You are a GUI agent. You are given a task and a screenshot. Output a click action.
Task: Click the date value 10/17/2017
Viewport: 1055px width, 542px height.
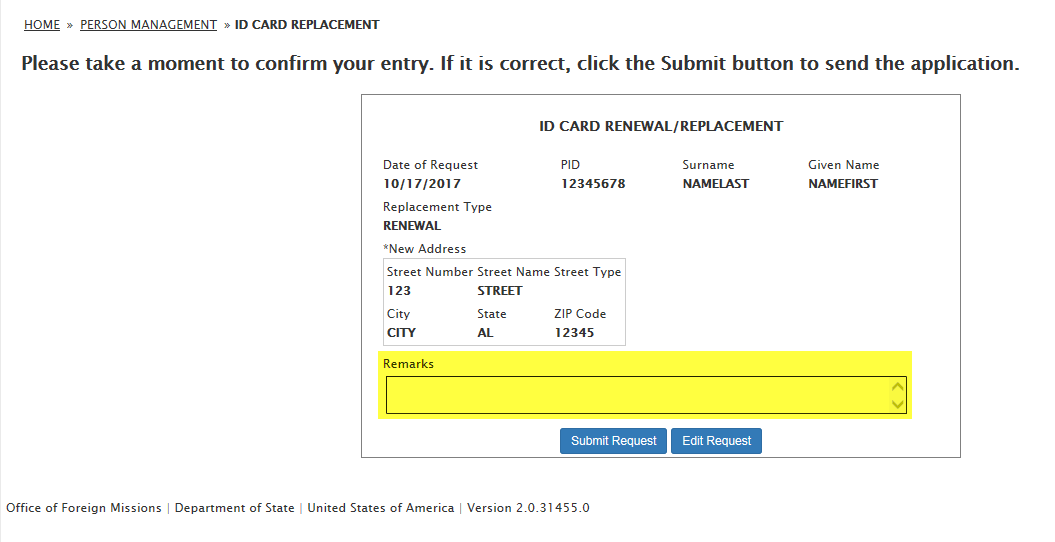(422, 184)
